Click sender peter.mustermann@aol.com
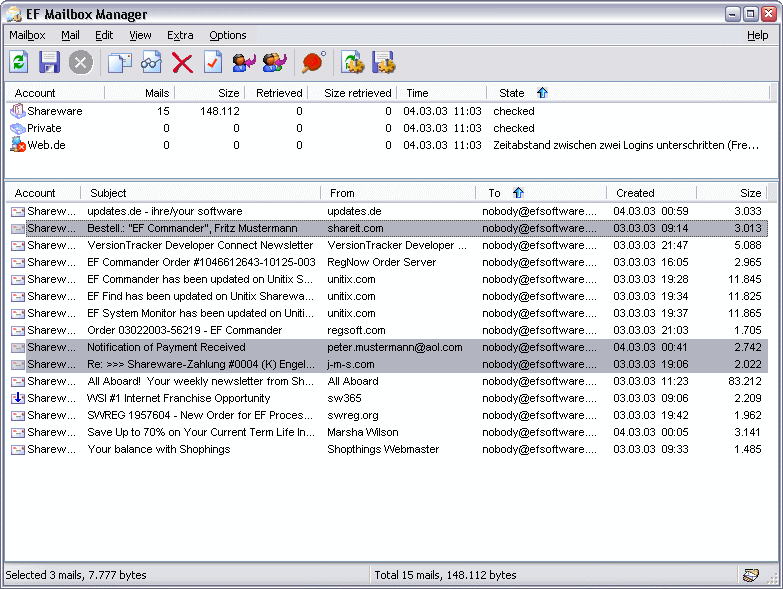Screen dimensions: 783x589 tap(395, 347)
